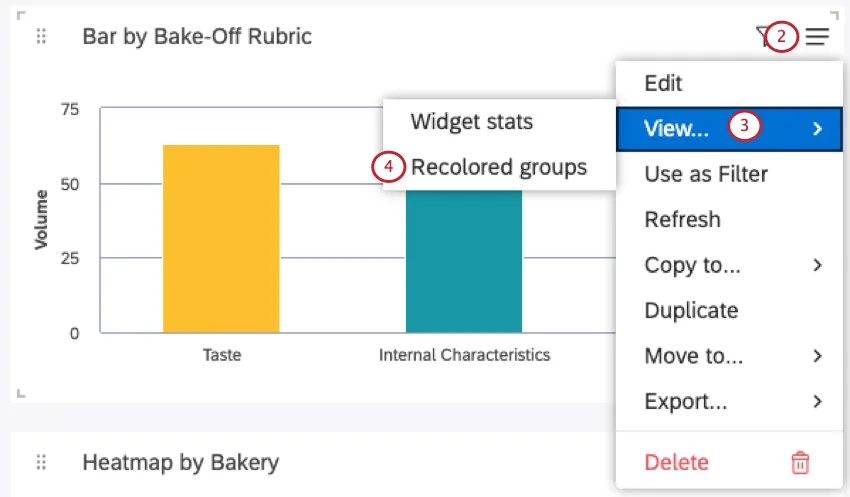
Task: Select Duplicate from the menu
Action: [691, 311]
